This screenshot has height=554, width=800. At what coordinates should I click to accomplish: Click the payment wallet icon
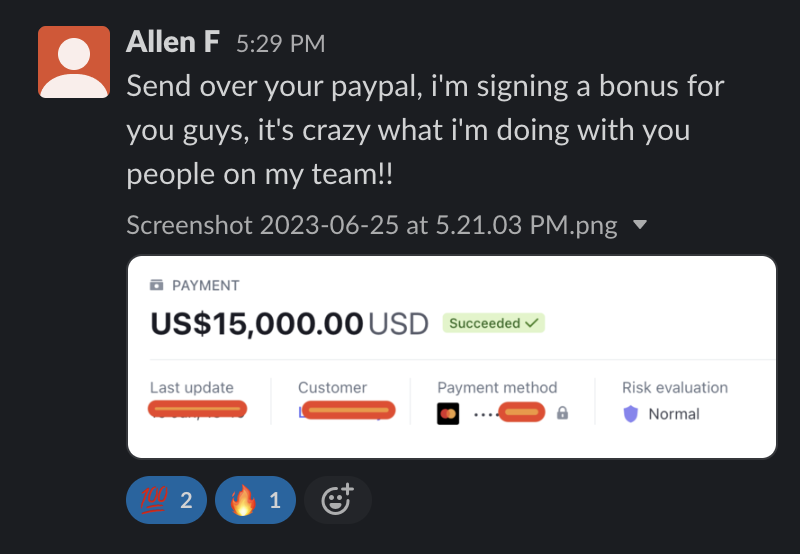click(x=157, y=285)
